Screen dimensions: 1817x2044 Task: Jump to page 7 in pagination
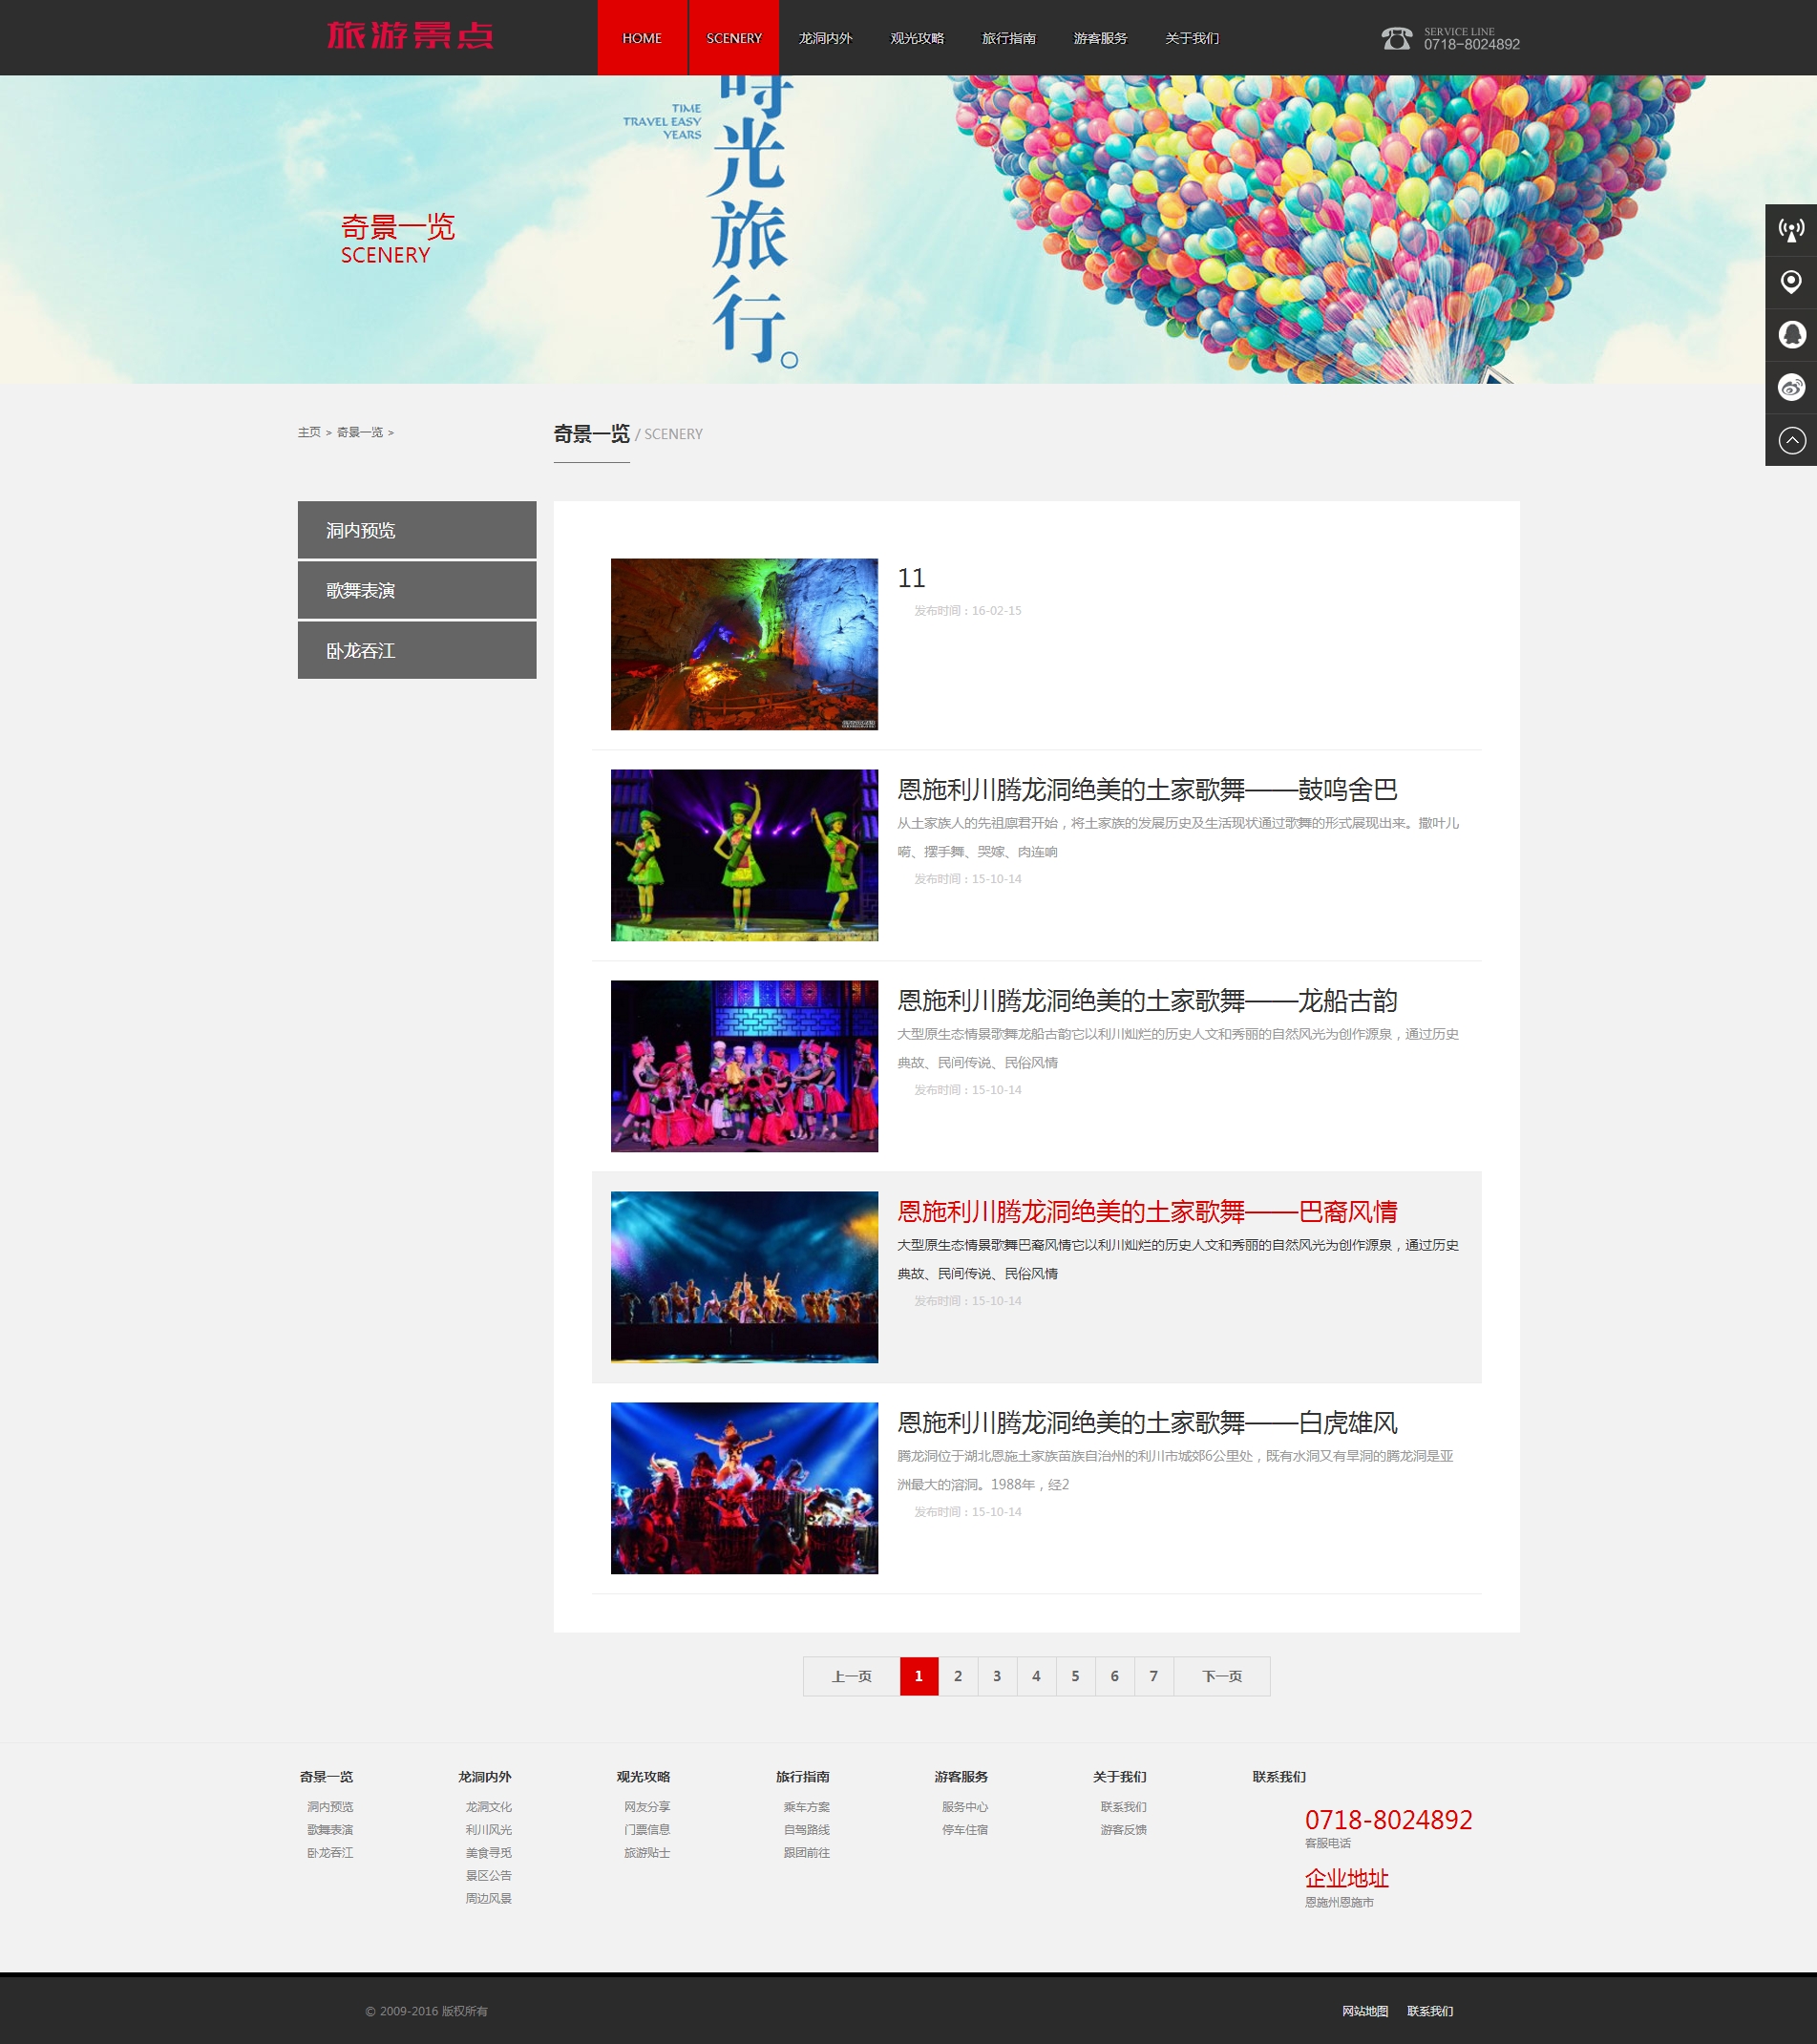pos(1153,1676)
